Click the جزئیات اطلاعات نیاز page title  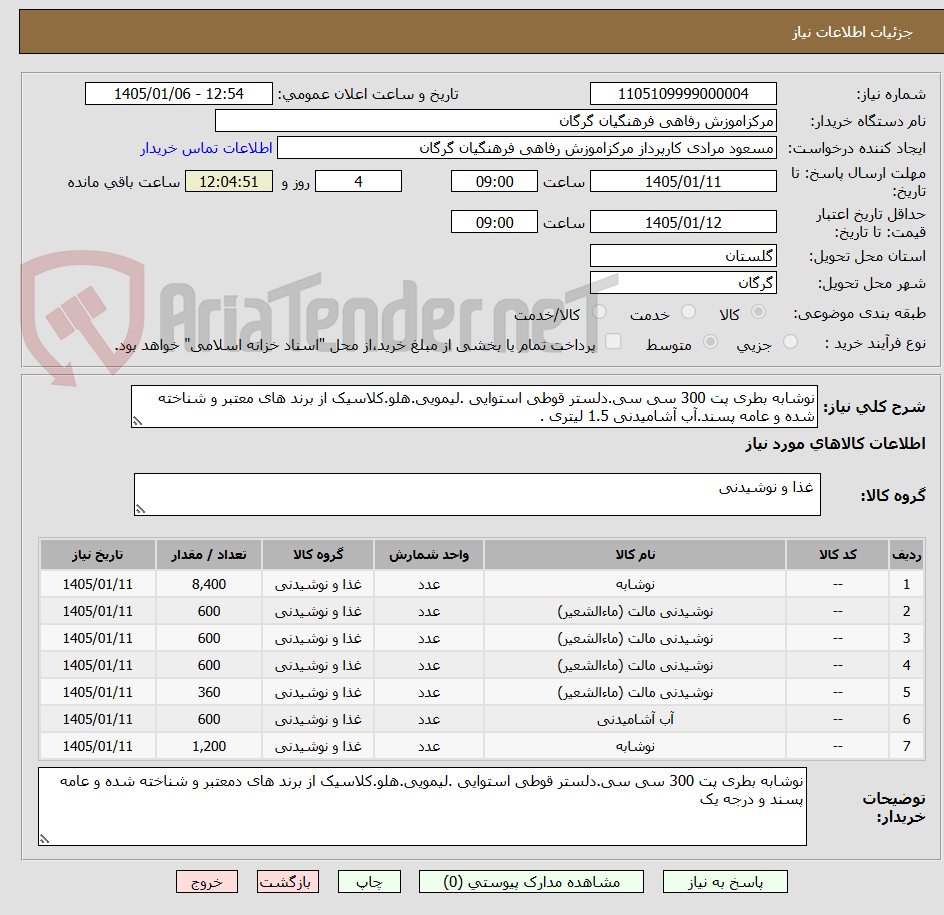pos(852,32)
